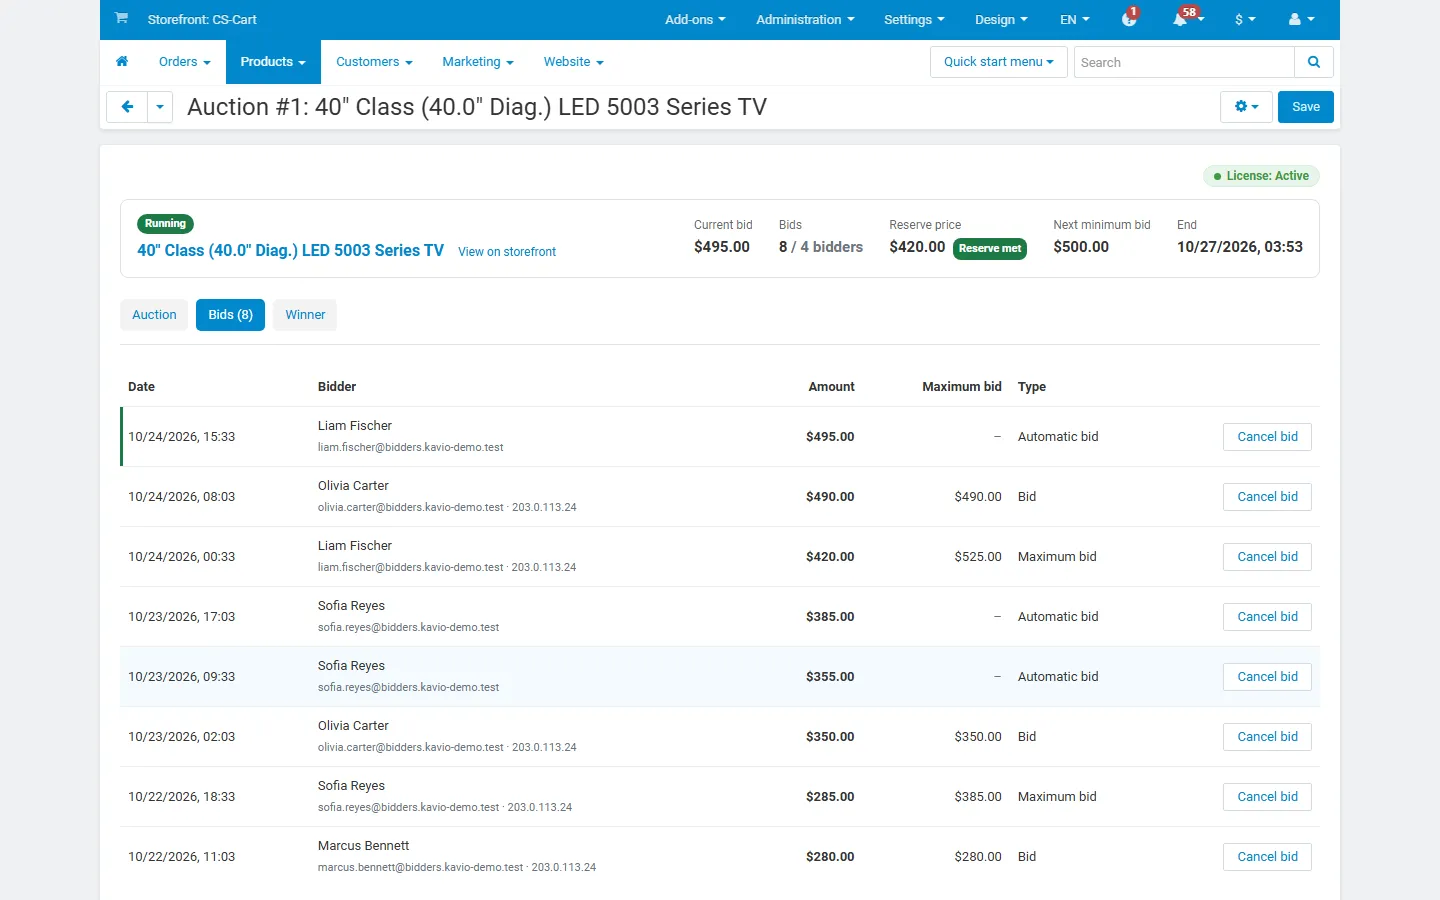Open the Website menu
Viewport: 1440px width, 900px height.
[574, 62]
